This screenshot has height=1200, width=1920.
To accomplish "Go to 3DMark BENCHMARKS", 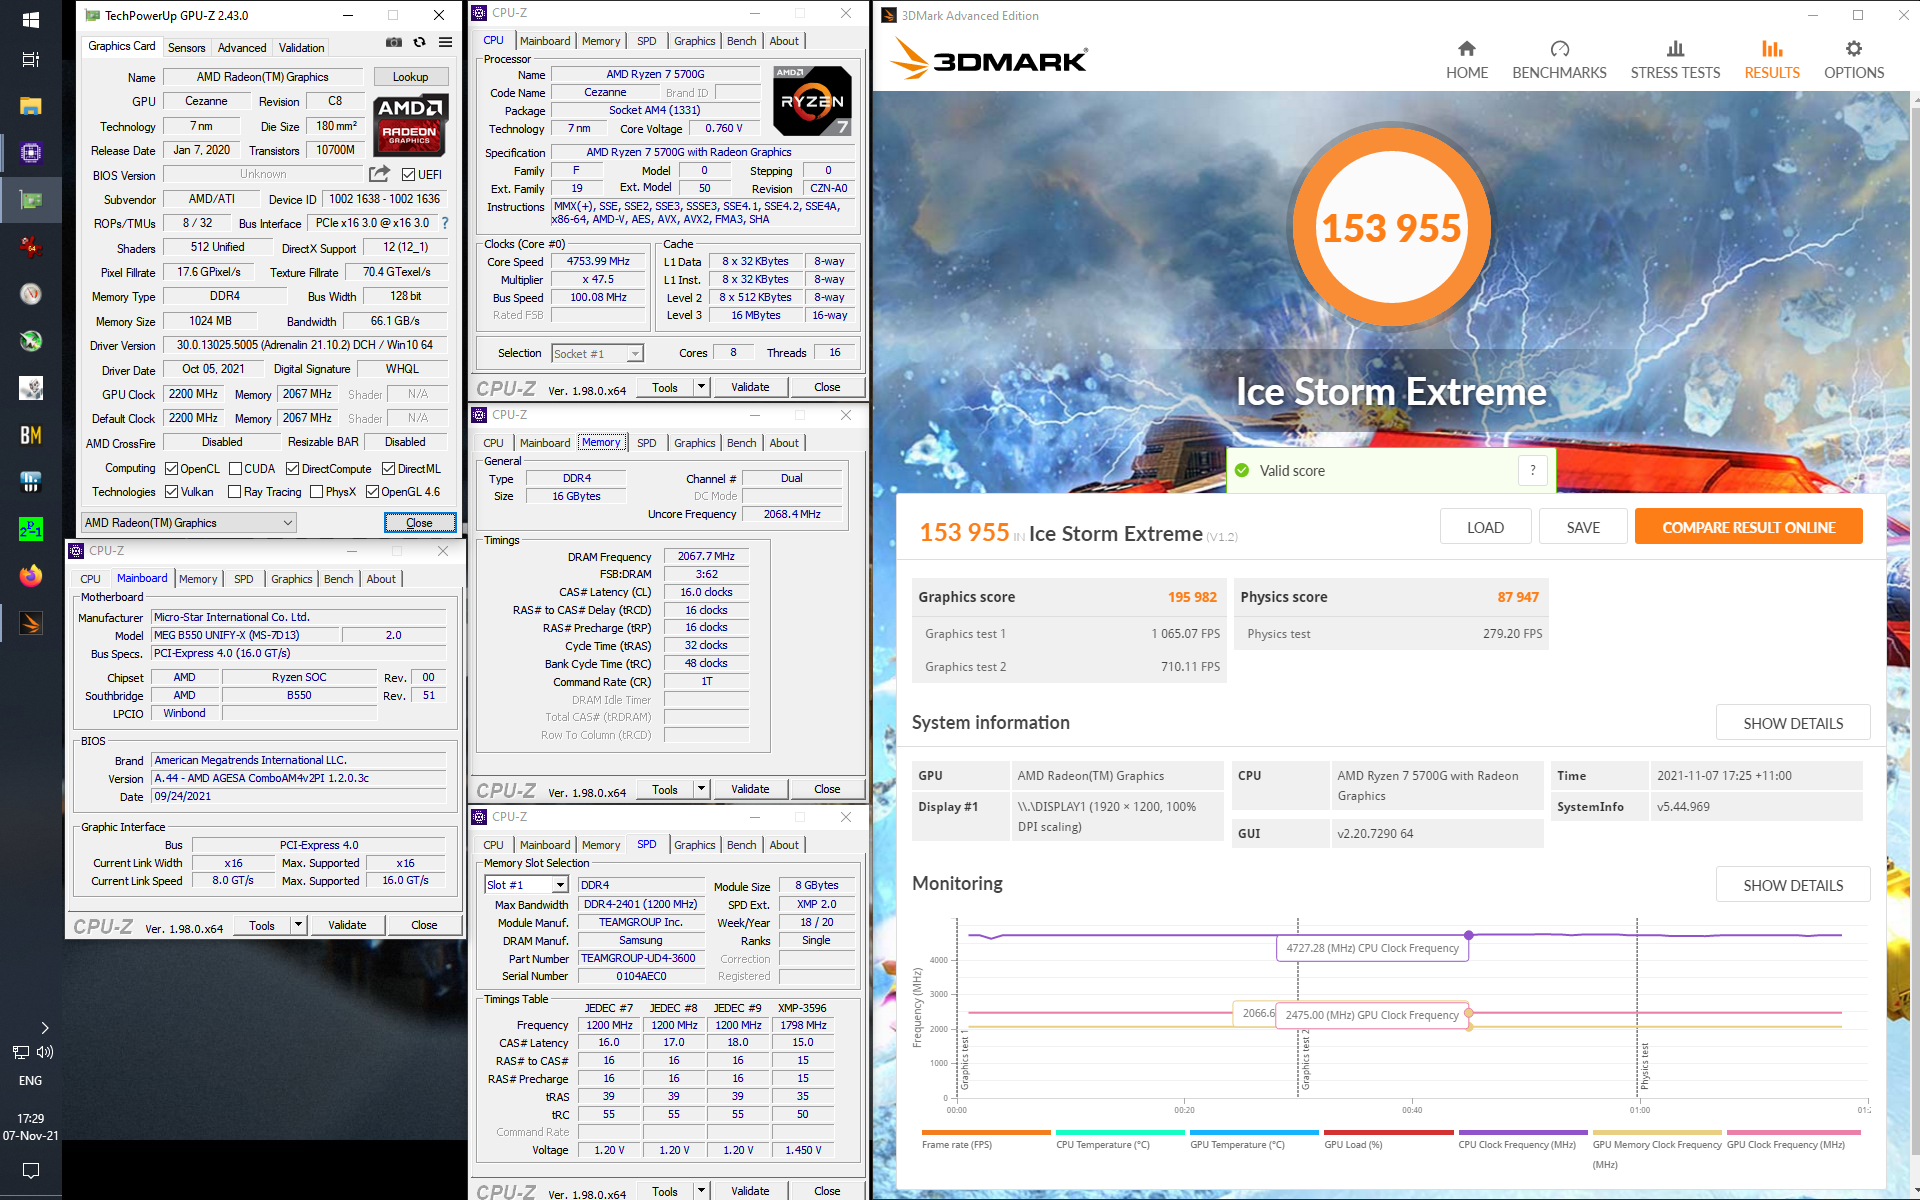I will tap(1559, 60).
